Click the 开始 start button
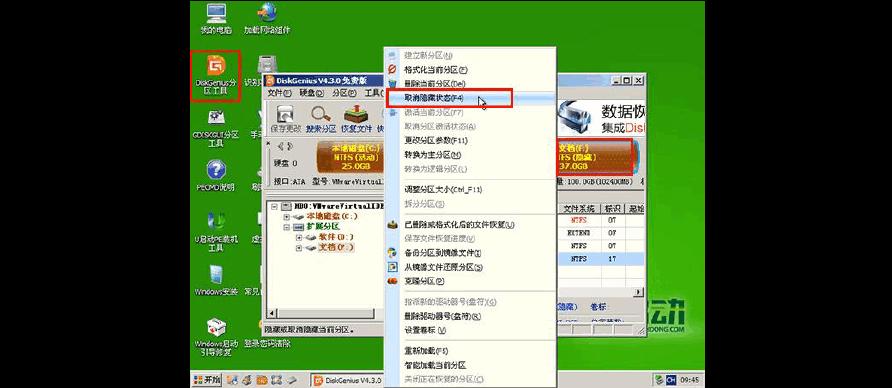Screen dimensions: 892x388 (207, 380)
